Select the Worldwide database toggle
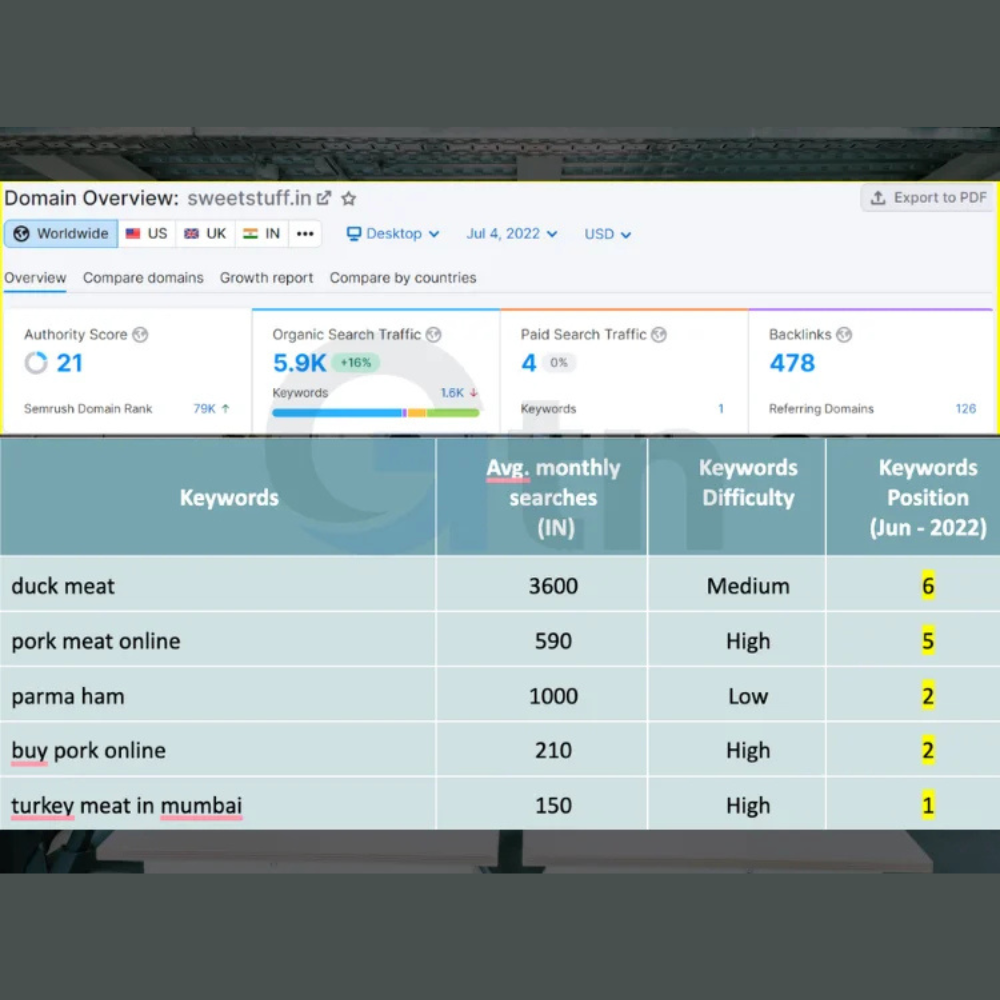 pos(61,234)
